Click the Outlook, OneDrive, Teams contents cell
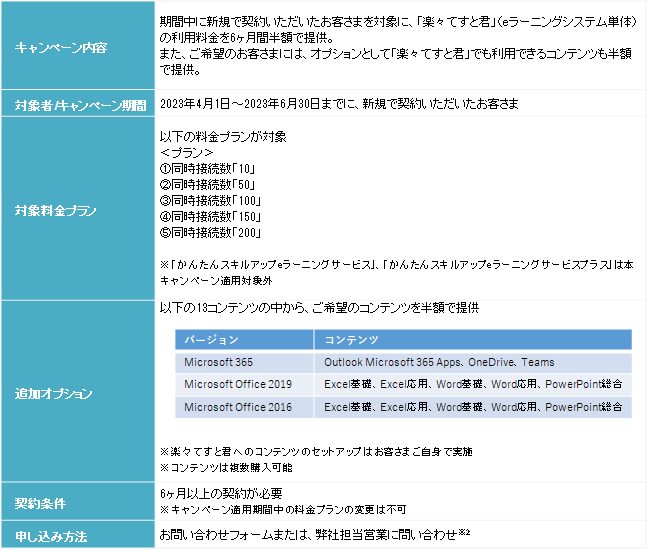 [473, 362]
